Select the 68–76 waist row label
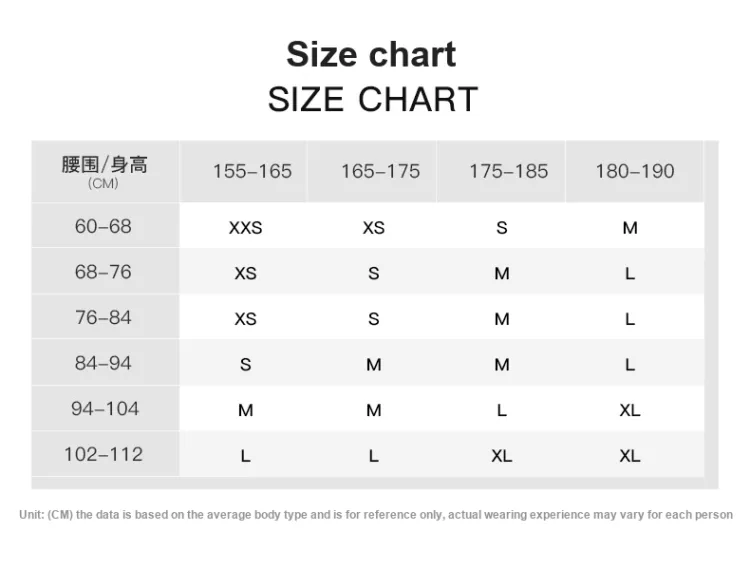The height and width of the screenshot is (570, 750). pos(103,272)
